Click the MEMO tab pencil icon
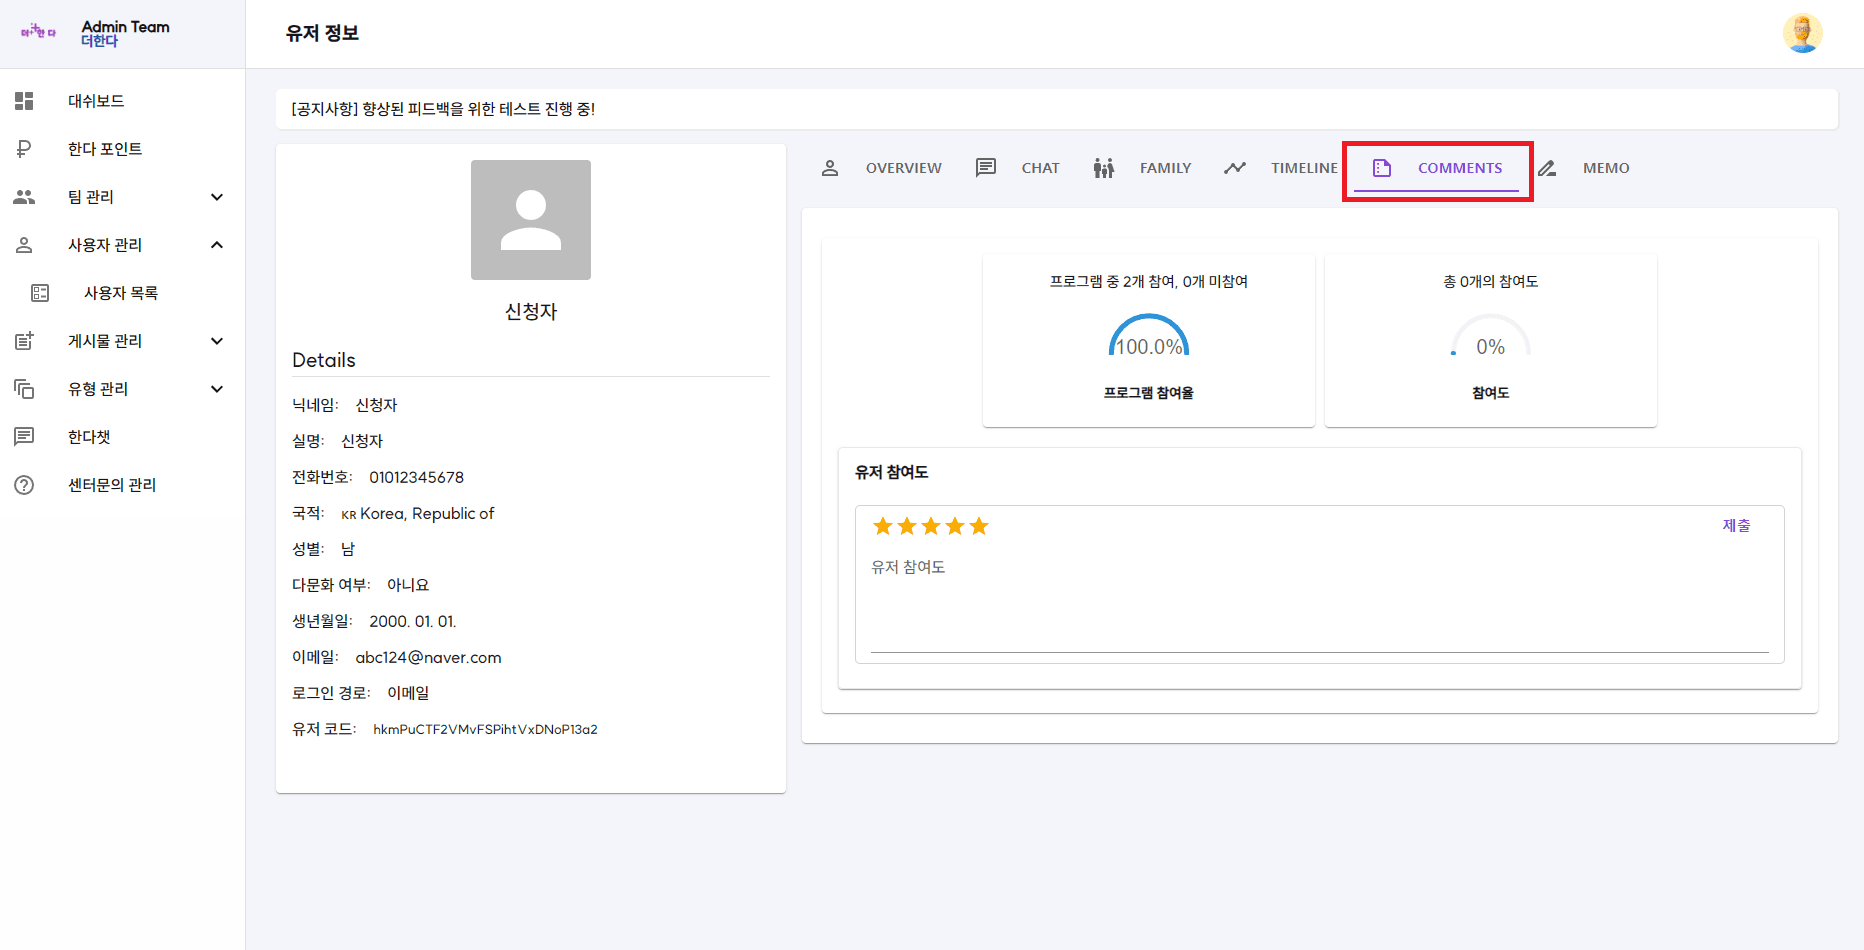This screenshot has height=950, width=1864. click(x=1547, y=168)
